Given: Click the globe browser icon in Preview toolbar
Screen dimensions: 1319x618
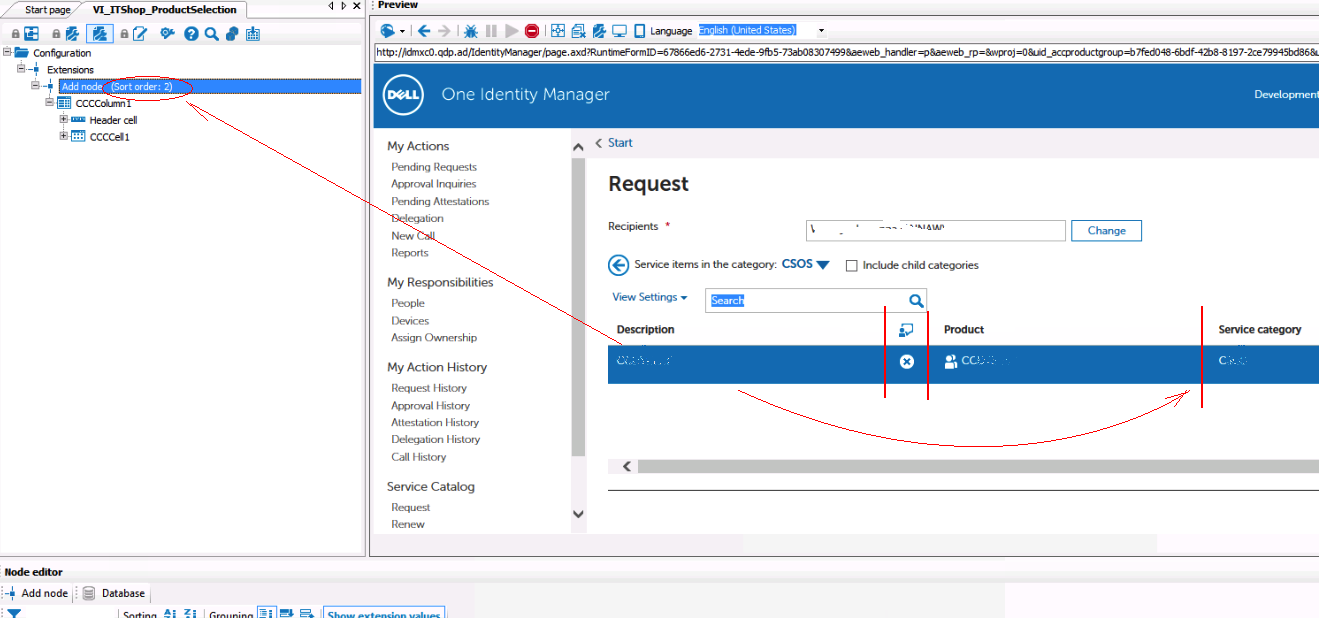Looking at the screenshot, I should (x=387, y=31).
